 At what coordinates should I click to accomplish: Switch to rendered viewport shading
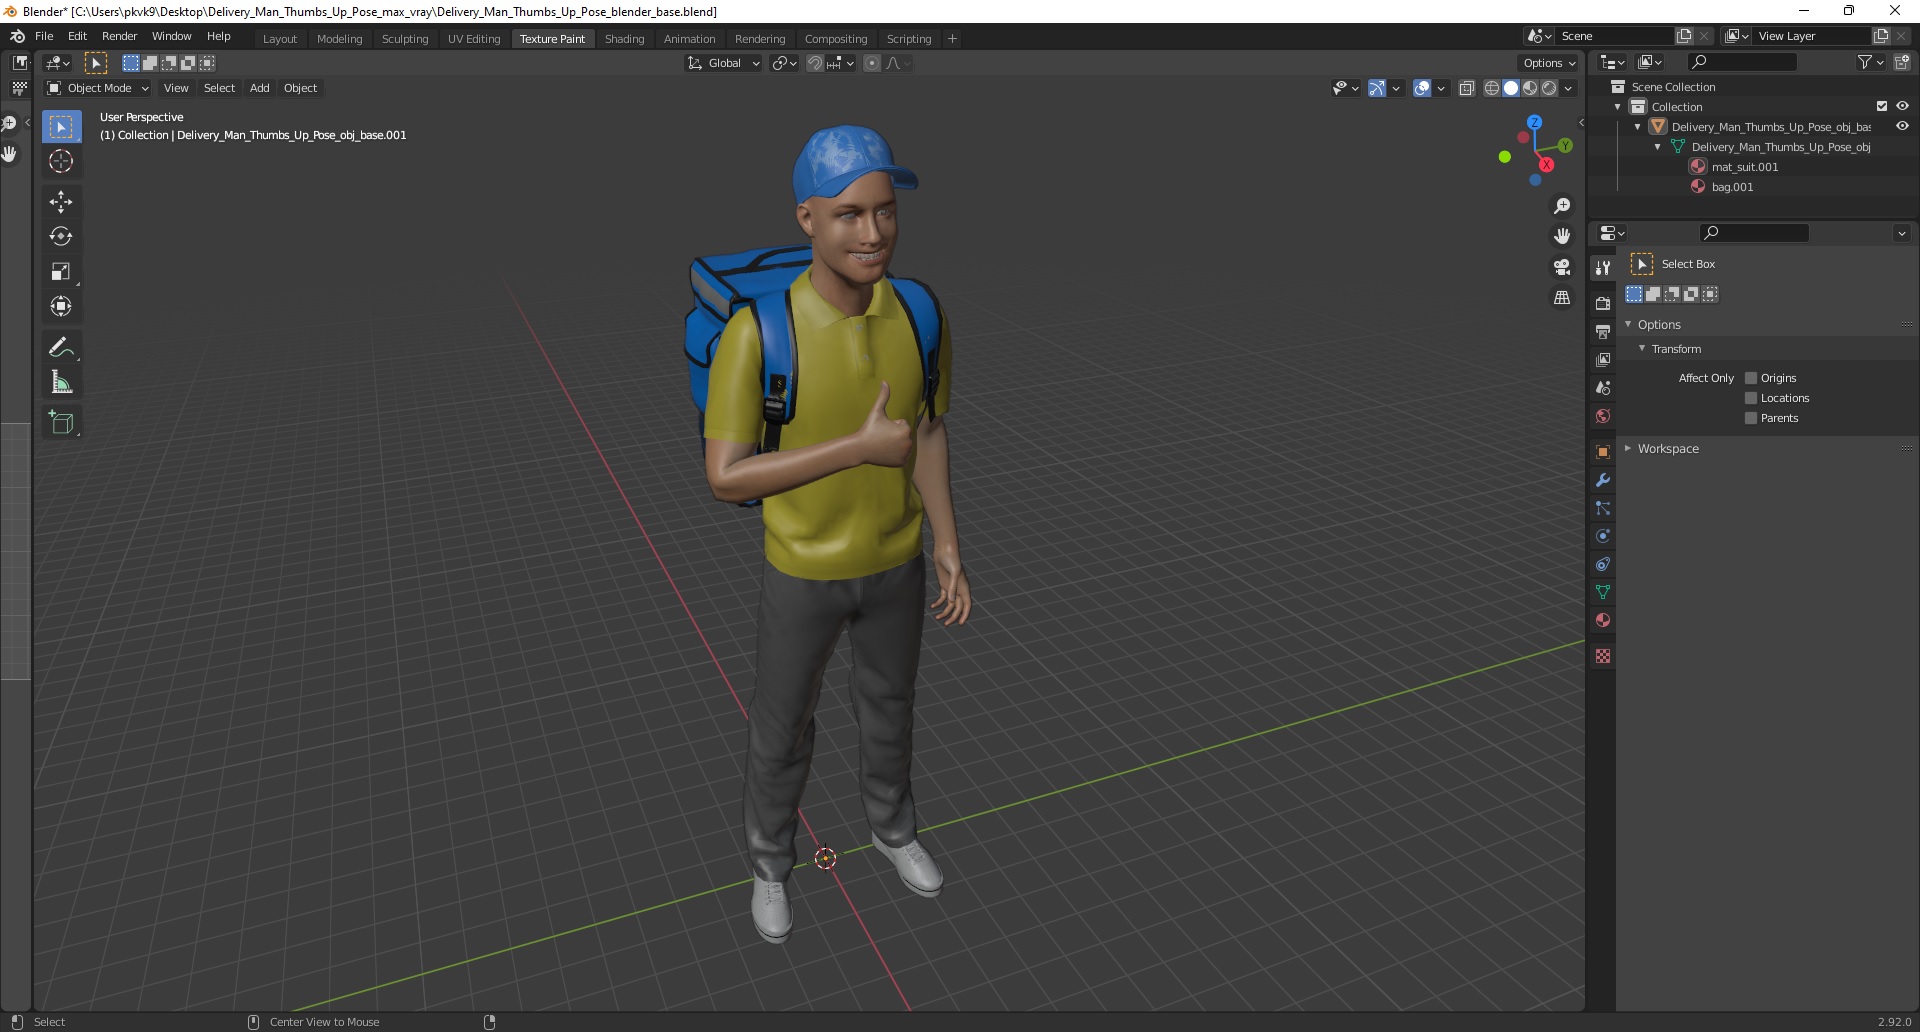(x=1549, y=88)
